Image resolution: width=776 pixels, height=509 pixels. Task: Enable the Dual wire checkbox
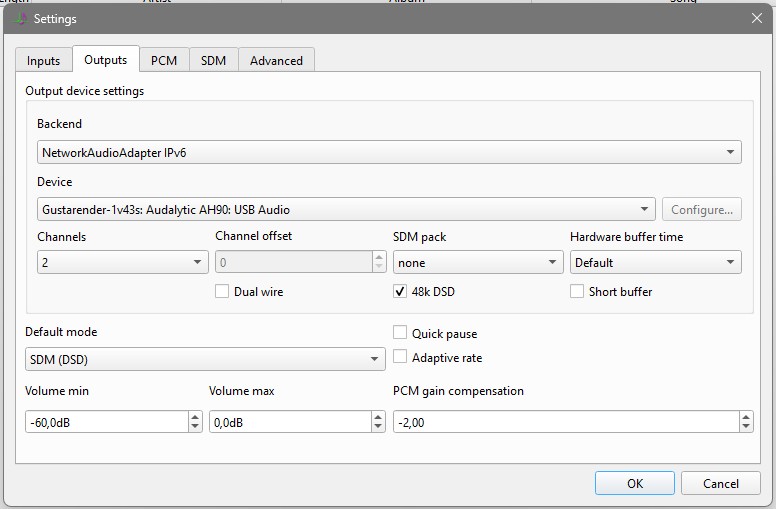click(222, 291)
